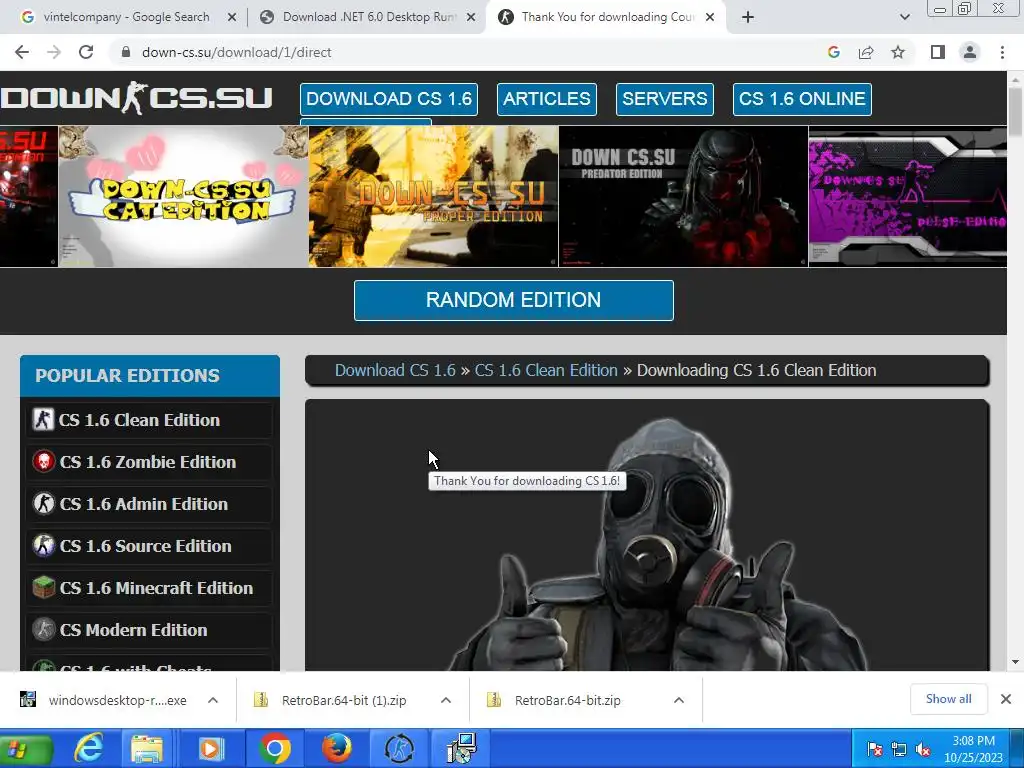
Task: Expand options for windowsdesktop exe download
Action: pos(213,700)
